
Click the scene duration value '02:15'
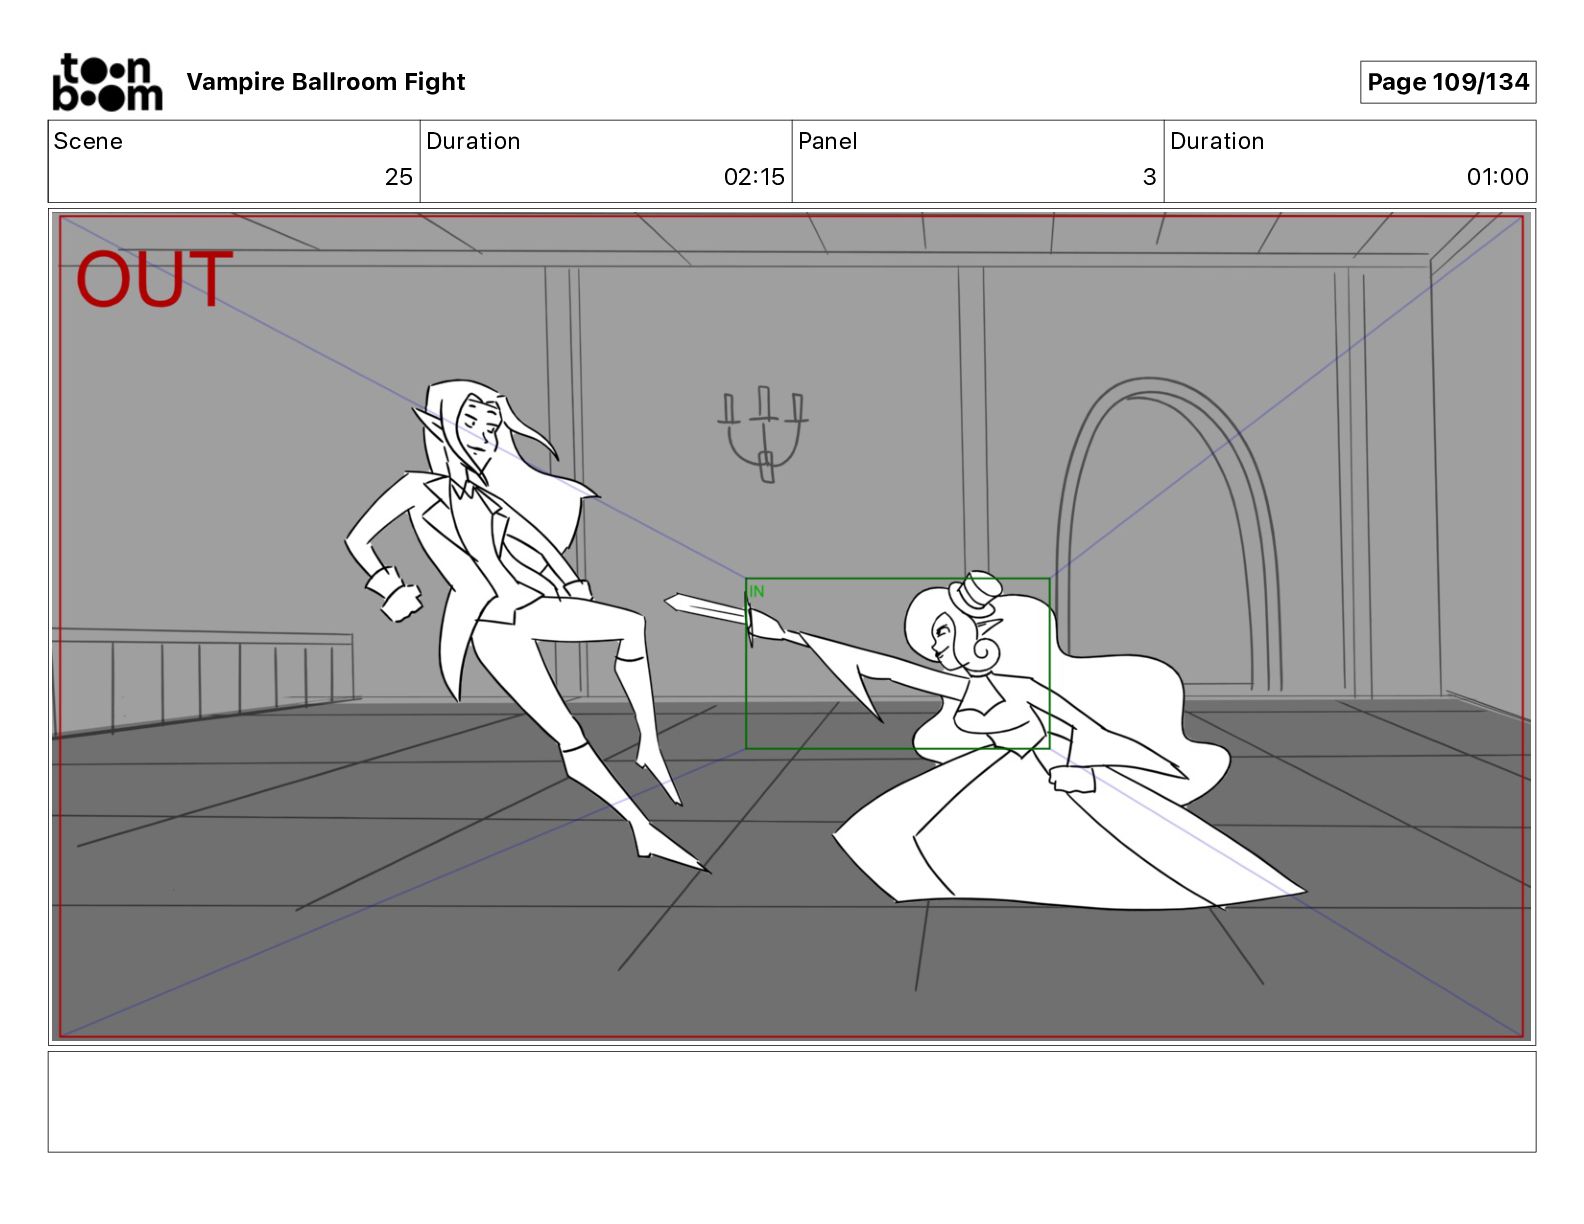pyautogui.click(x=754, y=177)
